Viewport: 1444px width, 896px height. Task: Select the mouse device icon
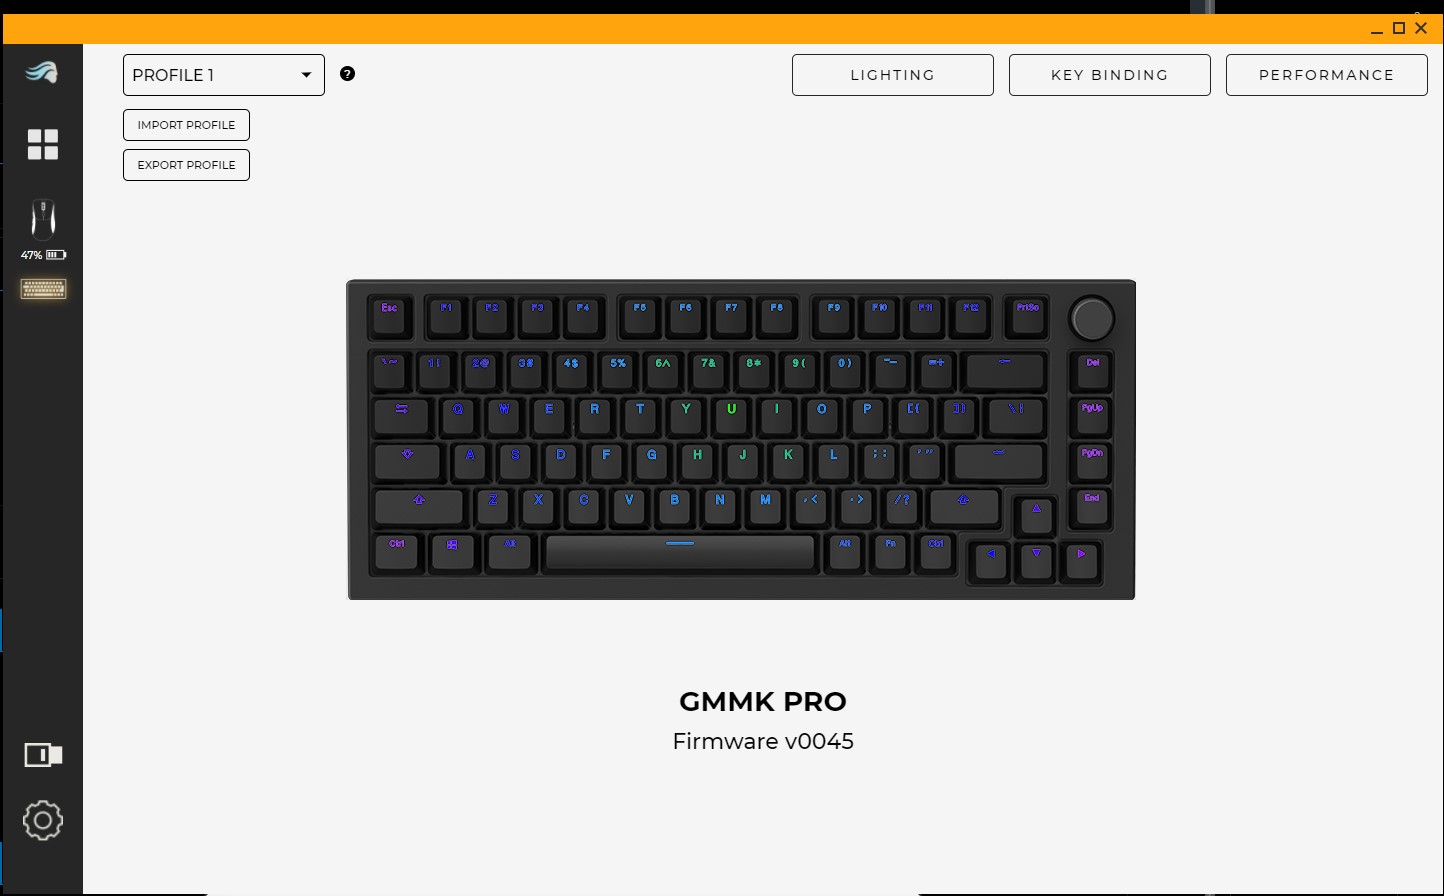[x=43, y=217]
